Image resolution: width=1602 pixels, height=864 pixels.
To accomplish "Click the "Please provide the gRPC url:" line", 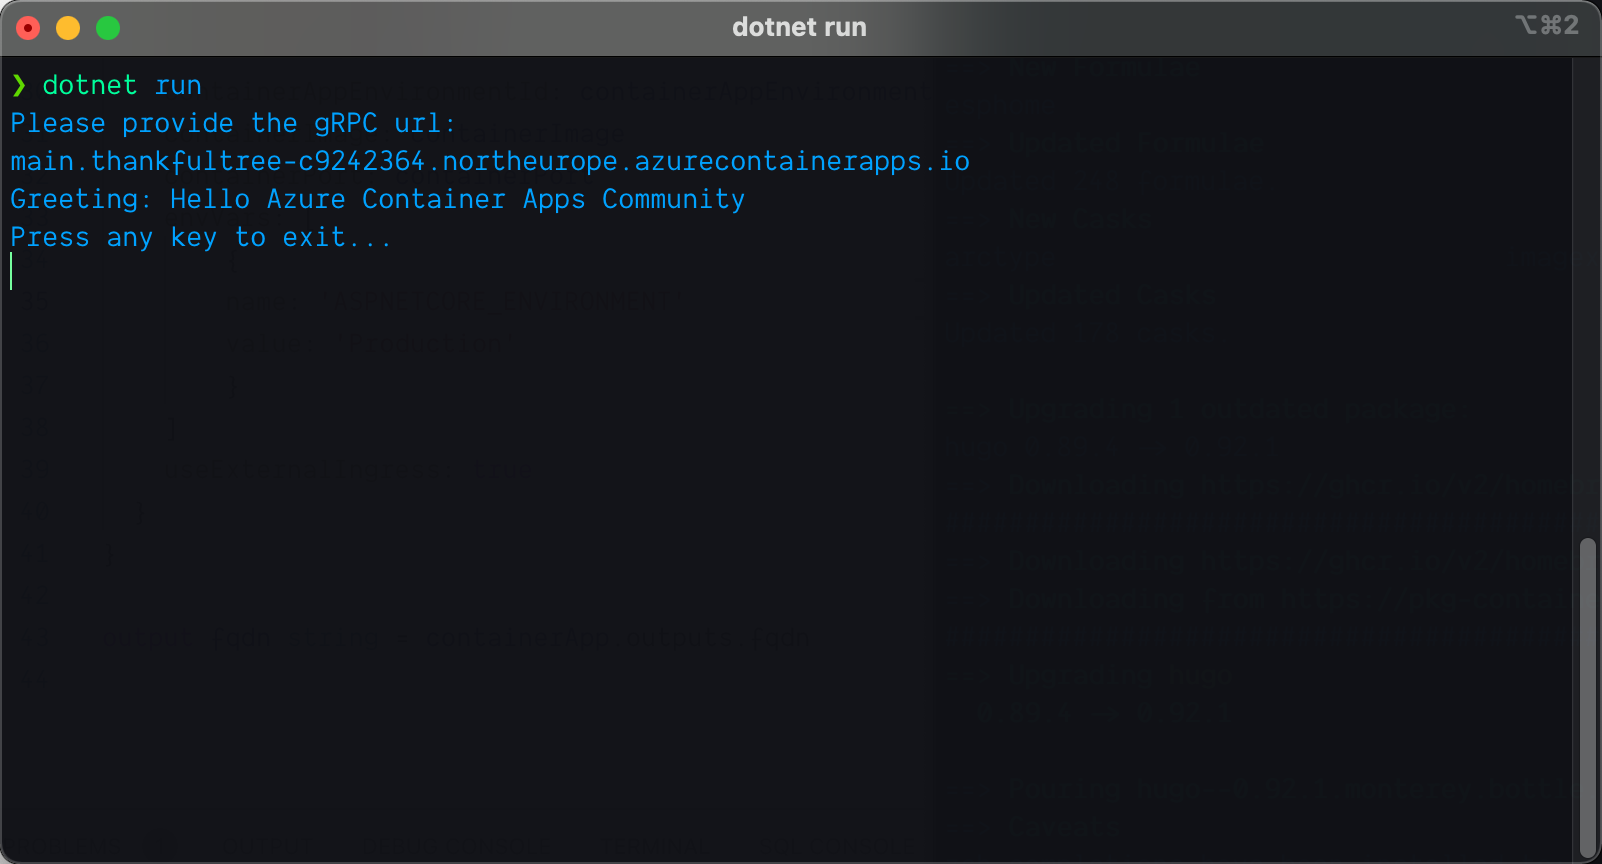I will tap(232, 123).
